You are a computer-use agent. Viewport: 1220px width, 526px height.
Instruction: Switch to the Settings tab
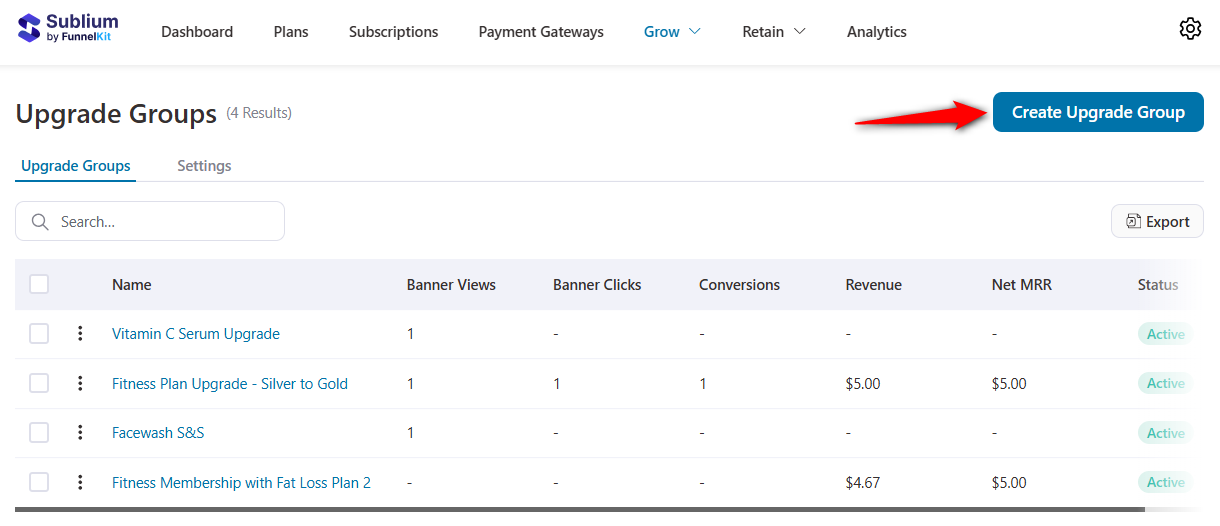pos(204,166)
